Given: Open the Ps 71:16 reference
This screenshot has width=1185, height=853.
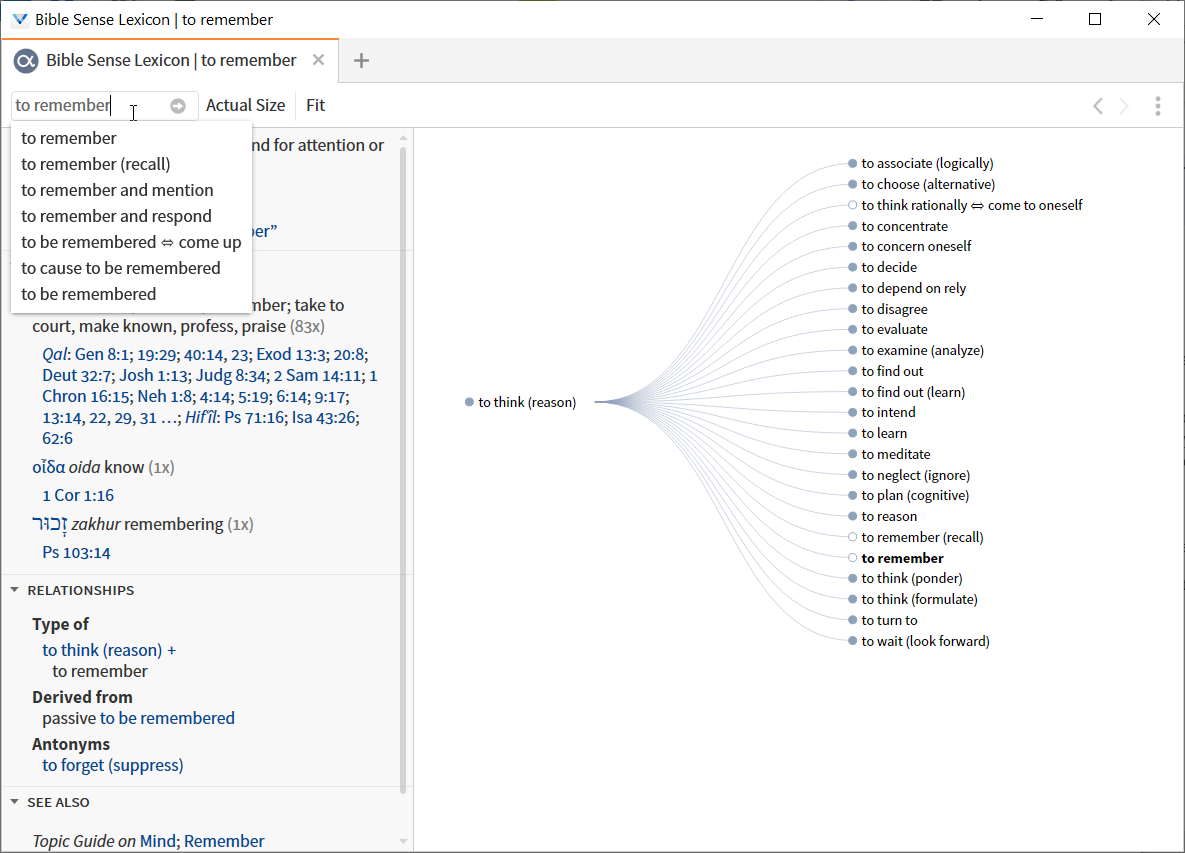Looking at the screenshot, I should tap(253, 417).
